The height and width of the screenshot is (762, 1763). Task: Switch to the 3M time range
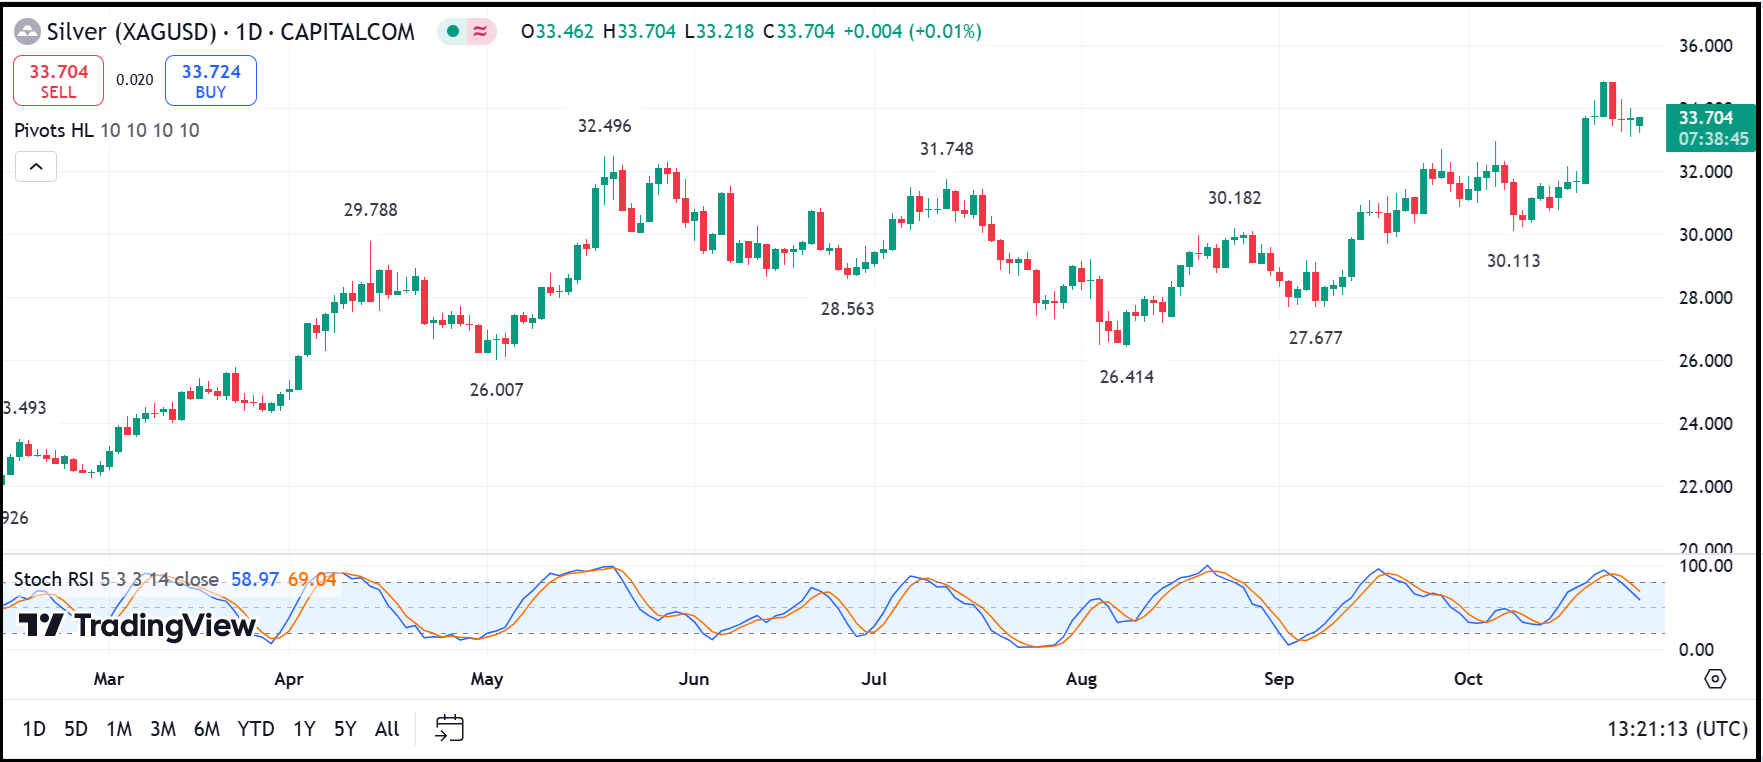[x=163, y=729]
